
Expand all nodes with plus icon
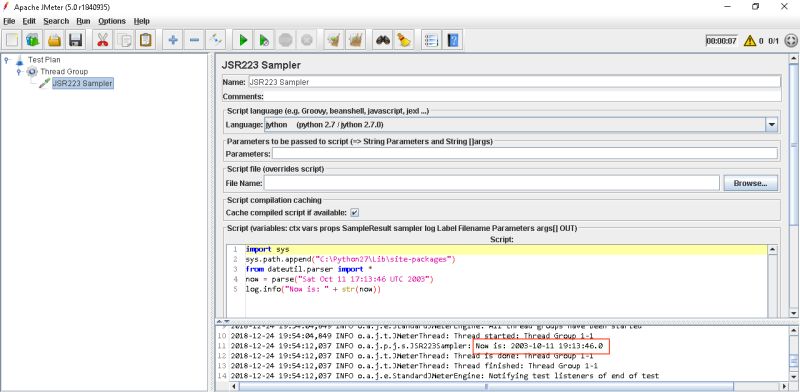173,40
